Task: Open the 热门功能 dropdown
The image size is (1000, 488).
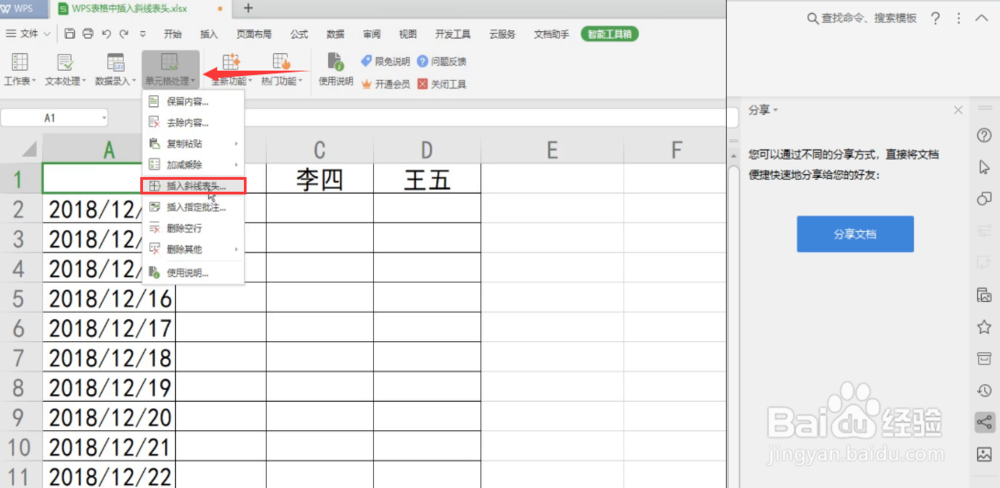Action: [281, 70]
